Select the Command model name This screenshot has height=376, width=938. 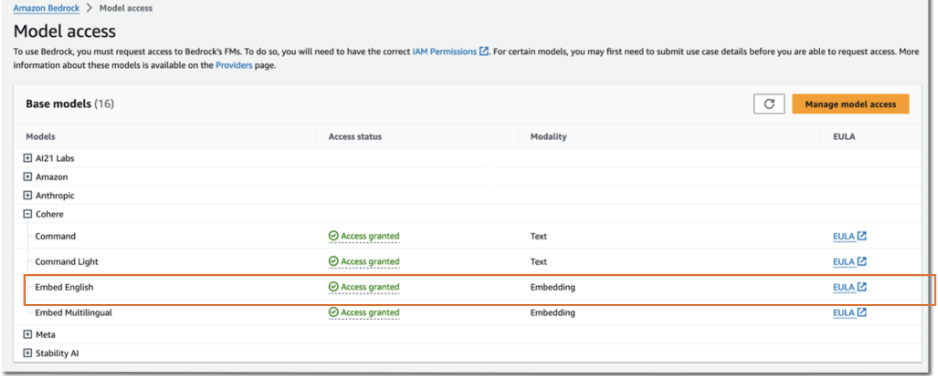tap(56, 236)
